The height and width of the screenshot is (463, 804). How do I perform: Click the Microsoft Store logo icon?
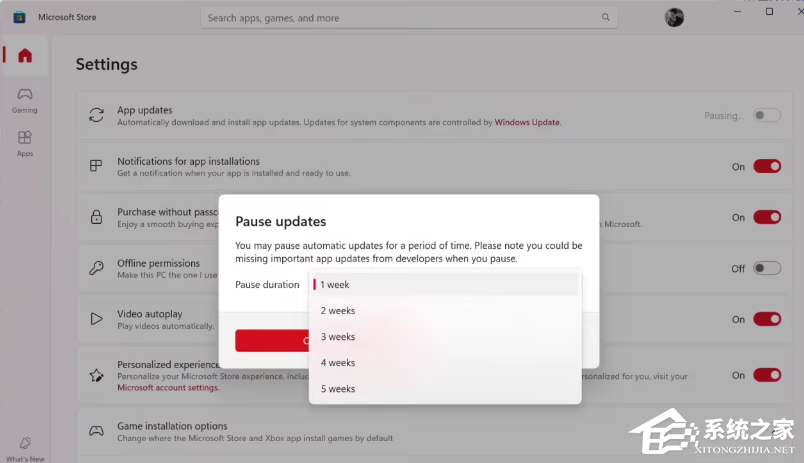pyautogui.click(x=19, y=17)
